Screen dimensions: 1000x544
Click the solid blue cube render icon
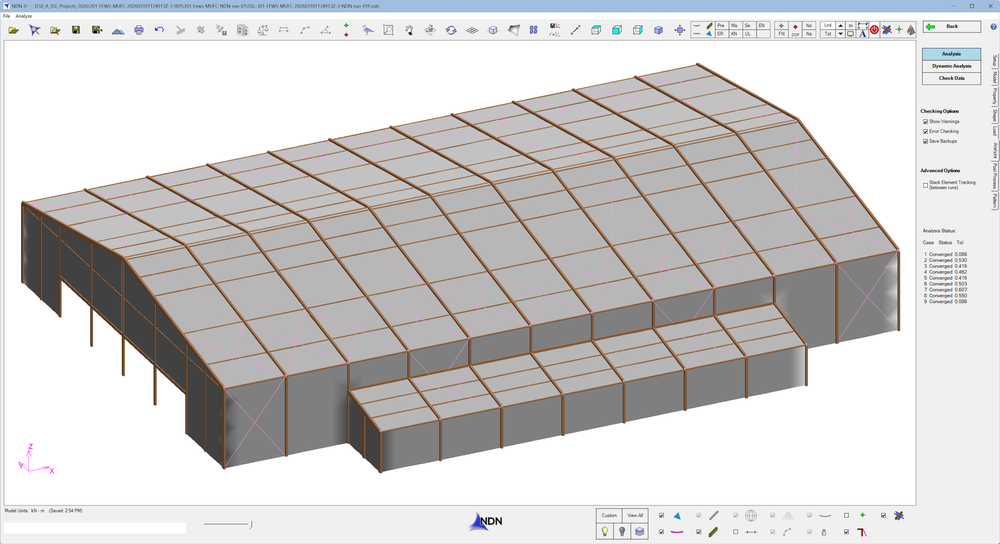click(x=659, y=30)
